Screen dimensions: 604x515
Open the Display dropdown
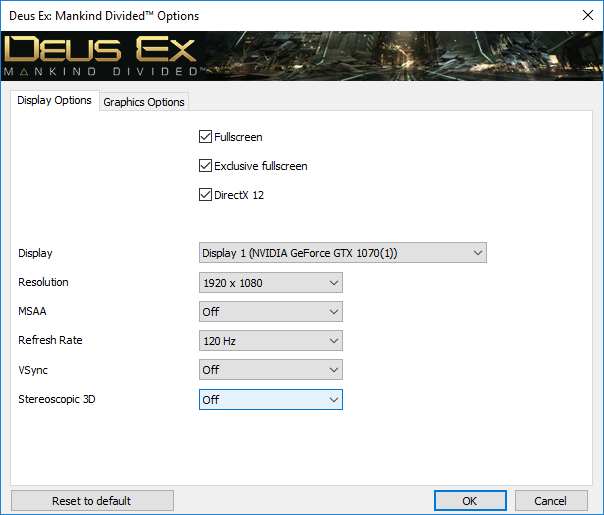pos(343,253)
